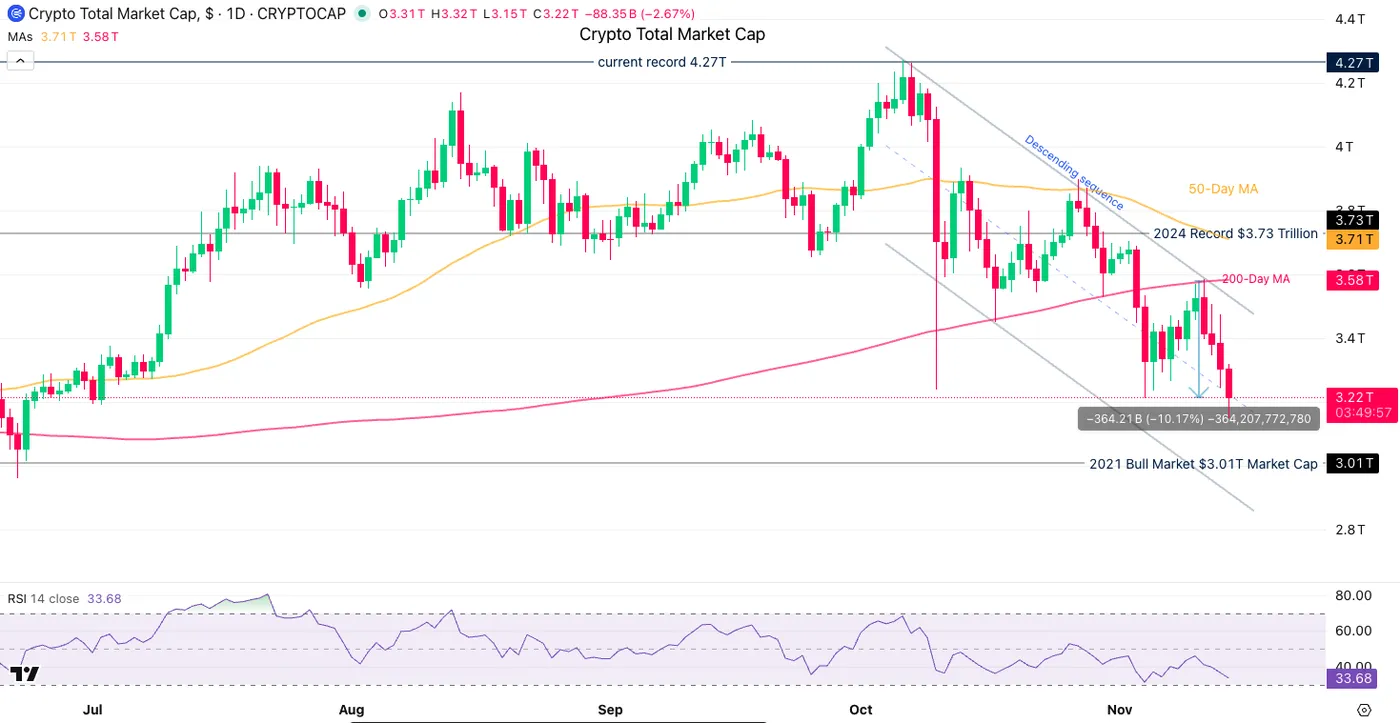Viewport: 1400px width, 723px height.
Task: Click the 50-Day MA annotation text
Action: [x=1223, y=189]
